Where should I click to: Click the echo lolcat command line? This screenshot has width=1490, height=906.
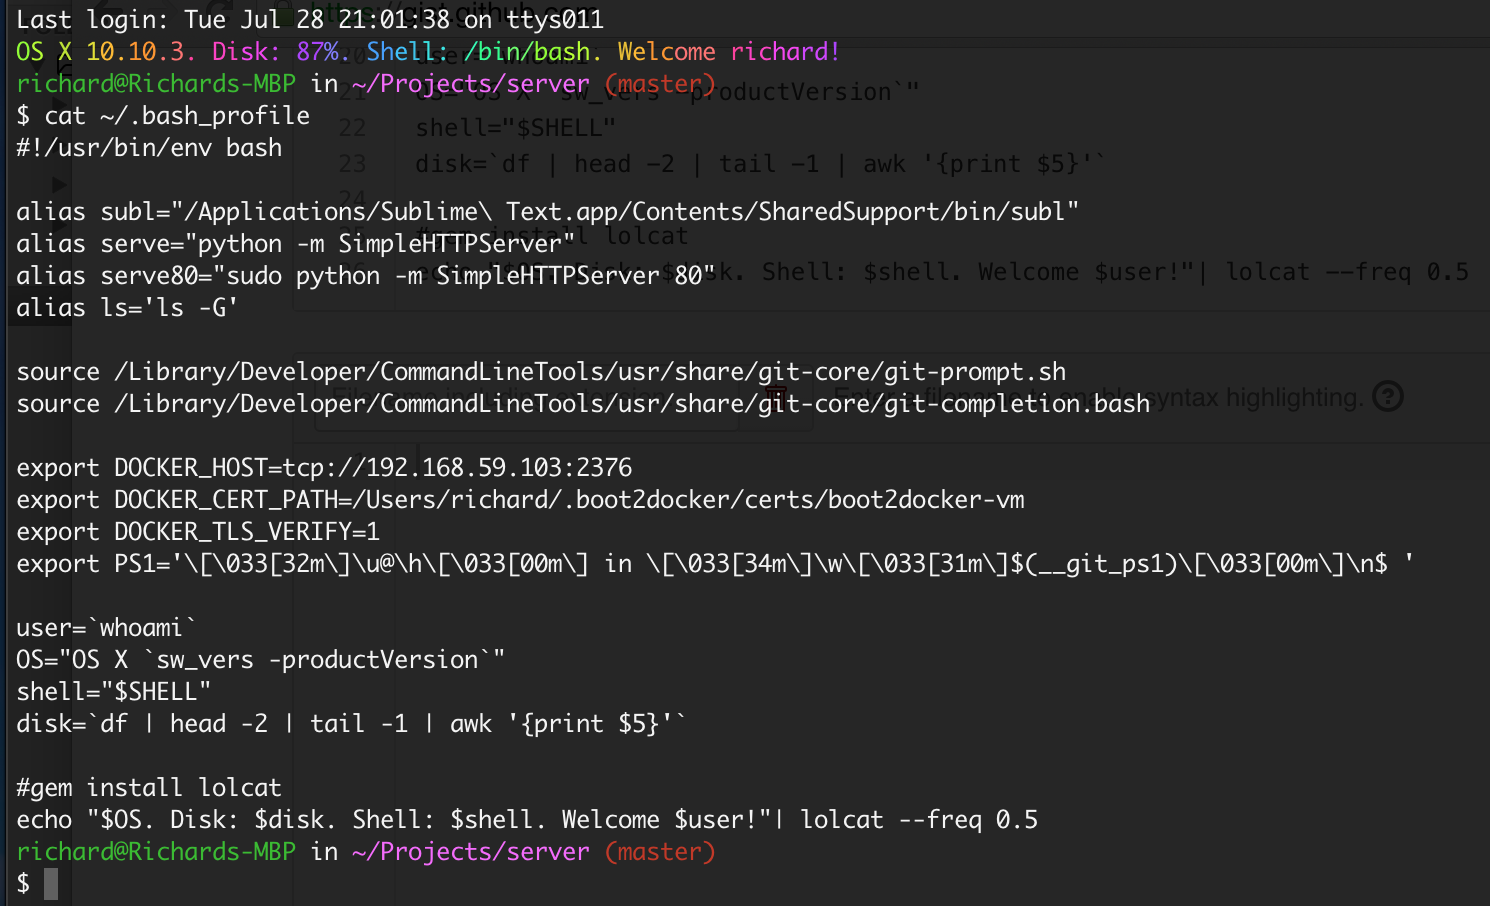click(x=527, y=820)
